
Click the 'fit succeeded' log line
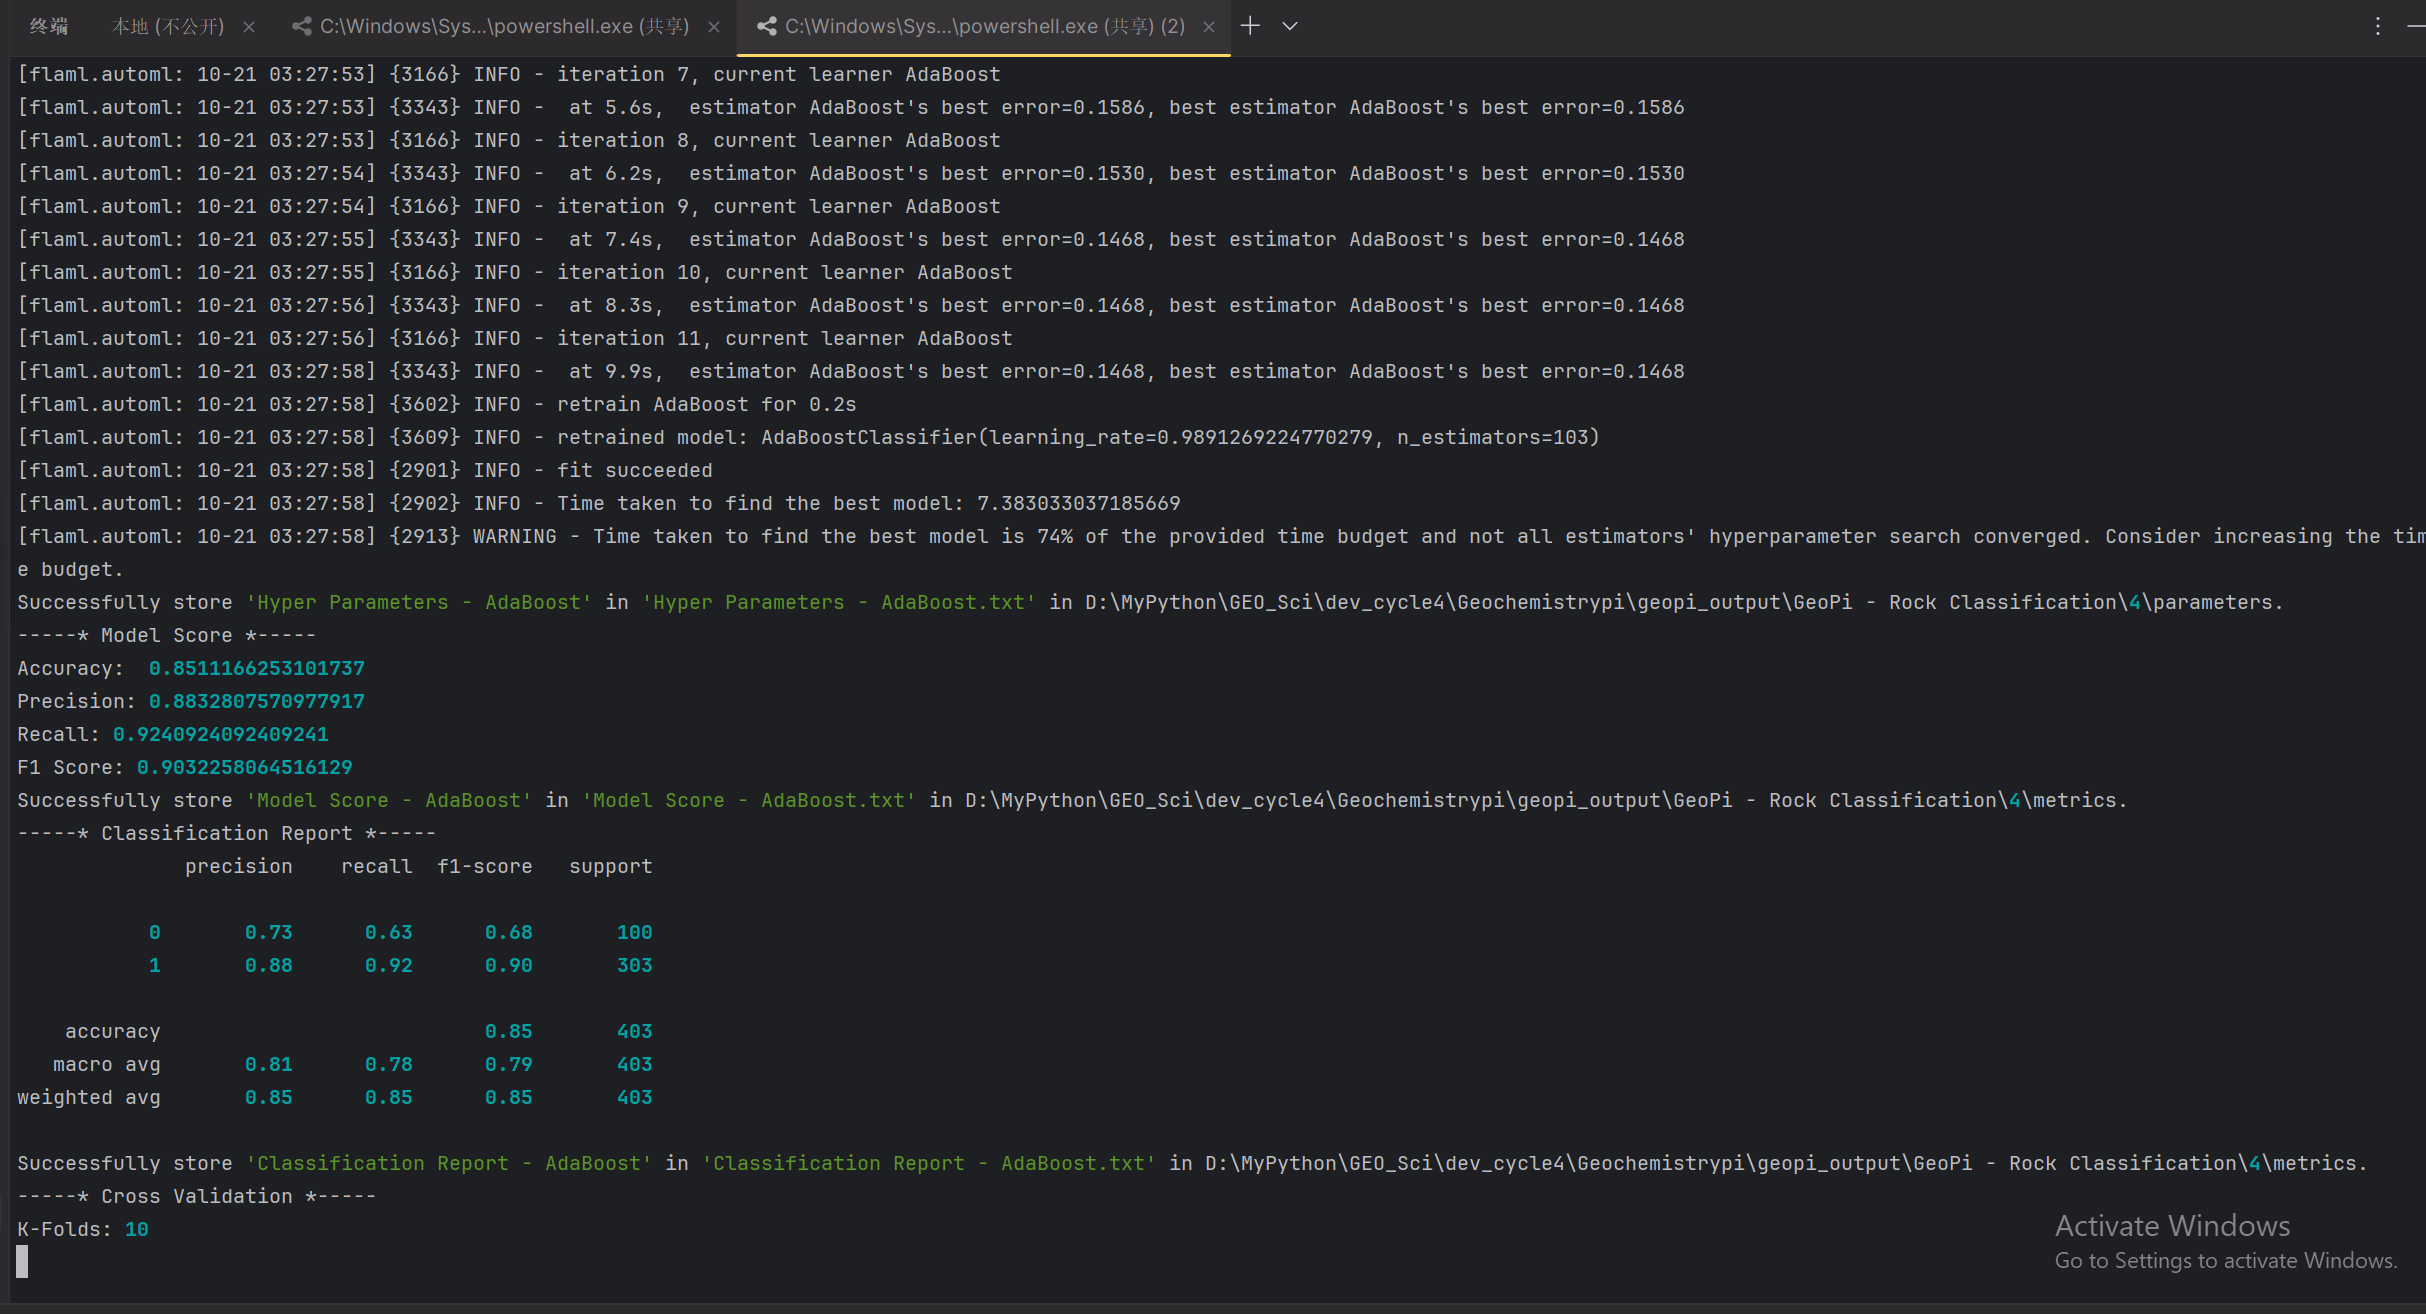point(365,470)
